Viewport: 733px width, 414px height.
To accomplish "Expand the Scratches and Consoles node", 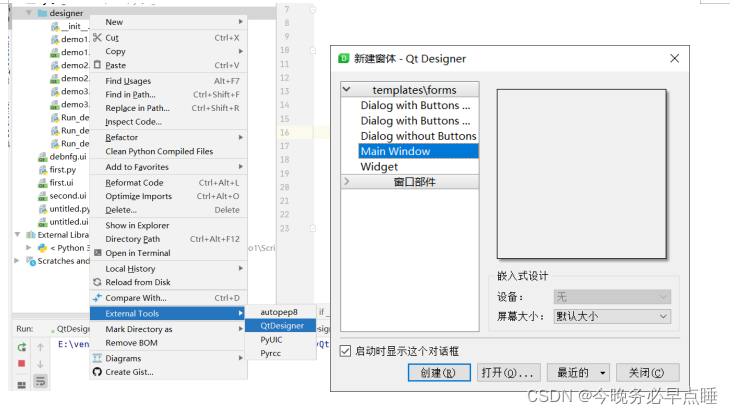I will click(17, 261).
